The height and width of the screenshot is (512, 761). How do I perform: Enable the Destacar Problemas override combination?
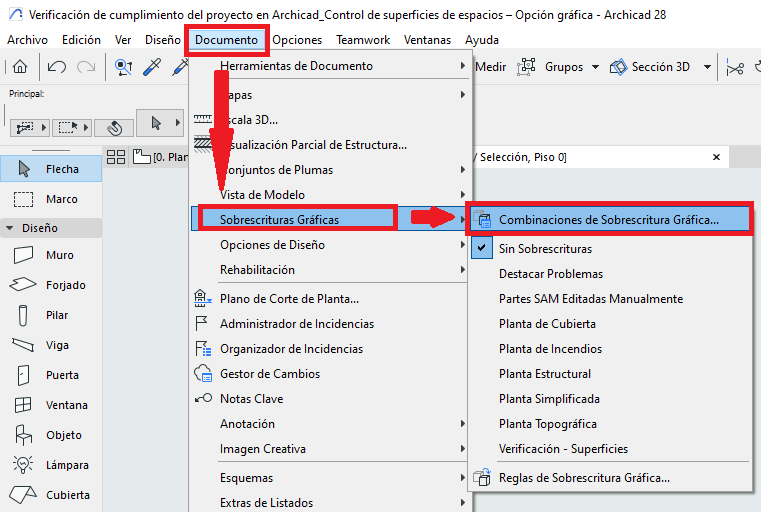[x=550, y=274]
